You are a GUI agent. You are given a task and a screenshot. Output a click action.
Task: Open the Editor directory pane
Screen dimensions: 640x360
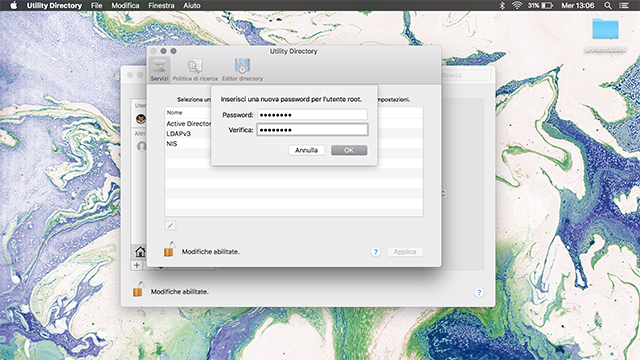pyautogui.click(x=242, y=70)
